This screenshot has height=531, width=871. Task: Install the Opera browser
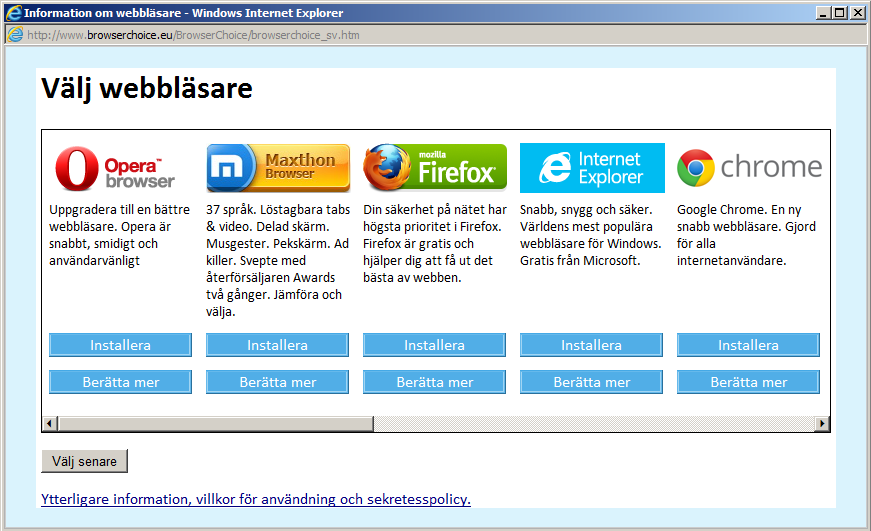click(120, 345)
